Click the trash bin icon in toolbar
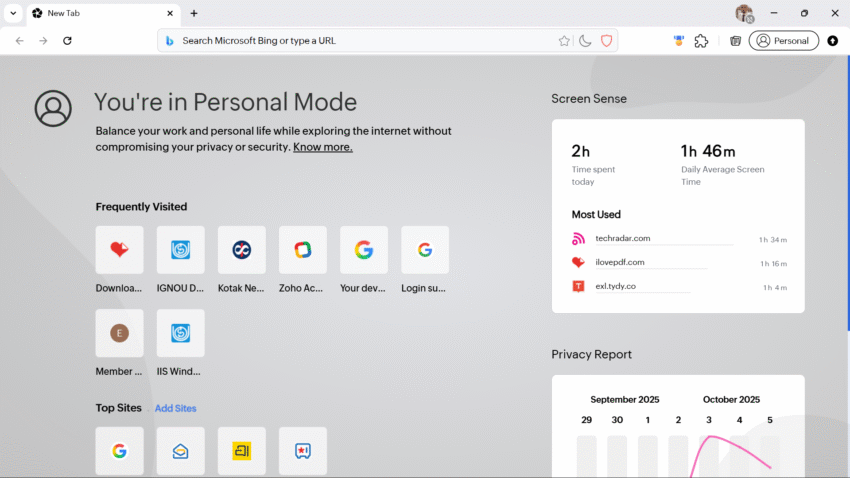This screenshot has height=478, width=850. tap(735, 41)
